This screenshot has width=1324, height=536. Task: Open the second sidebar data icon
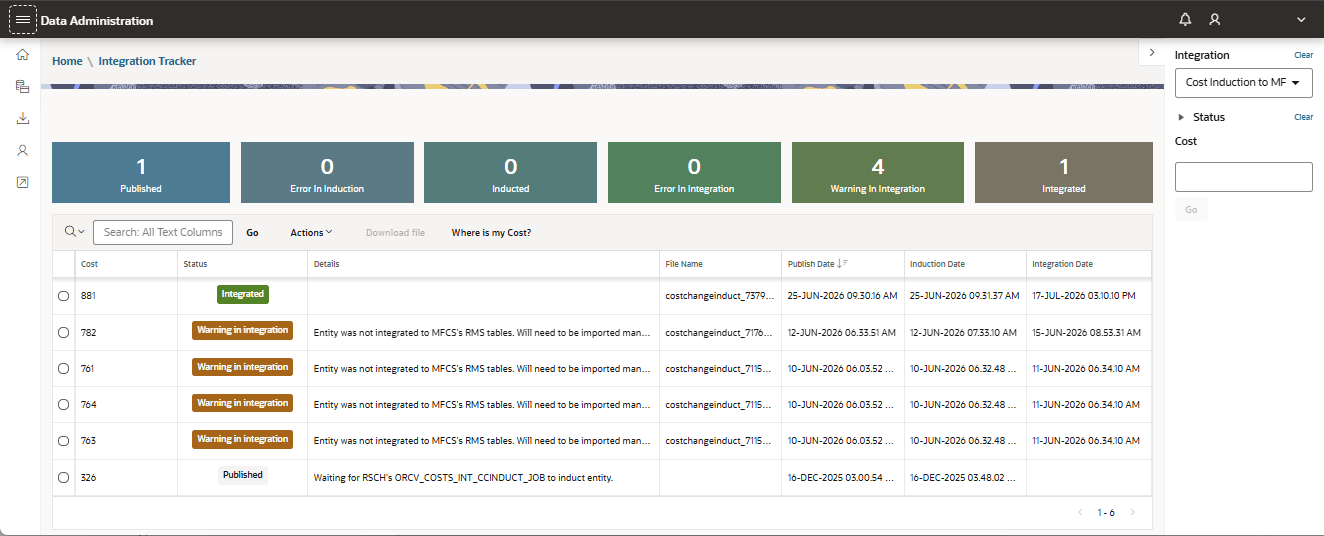pos(22,87)
